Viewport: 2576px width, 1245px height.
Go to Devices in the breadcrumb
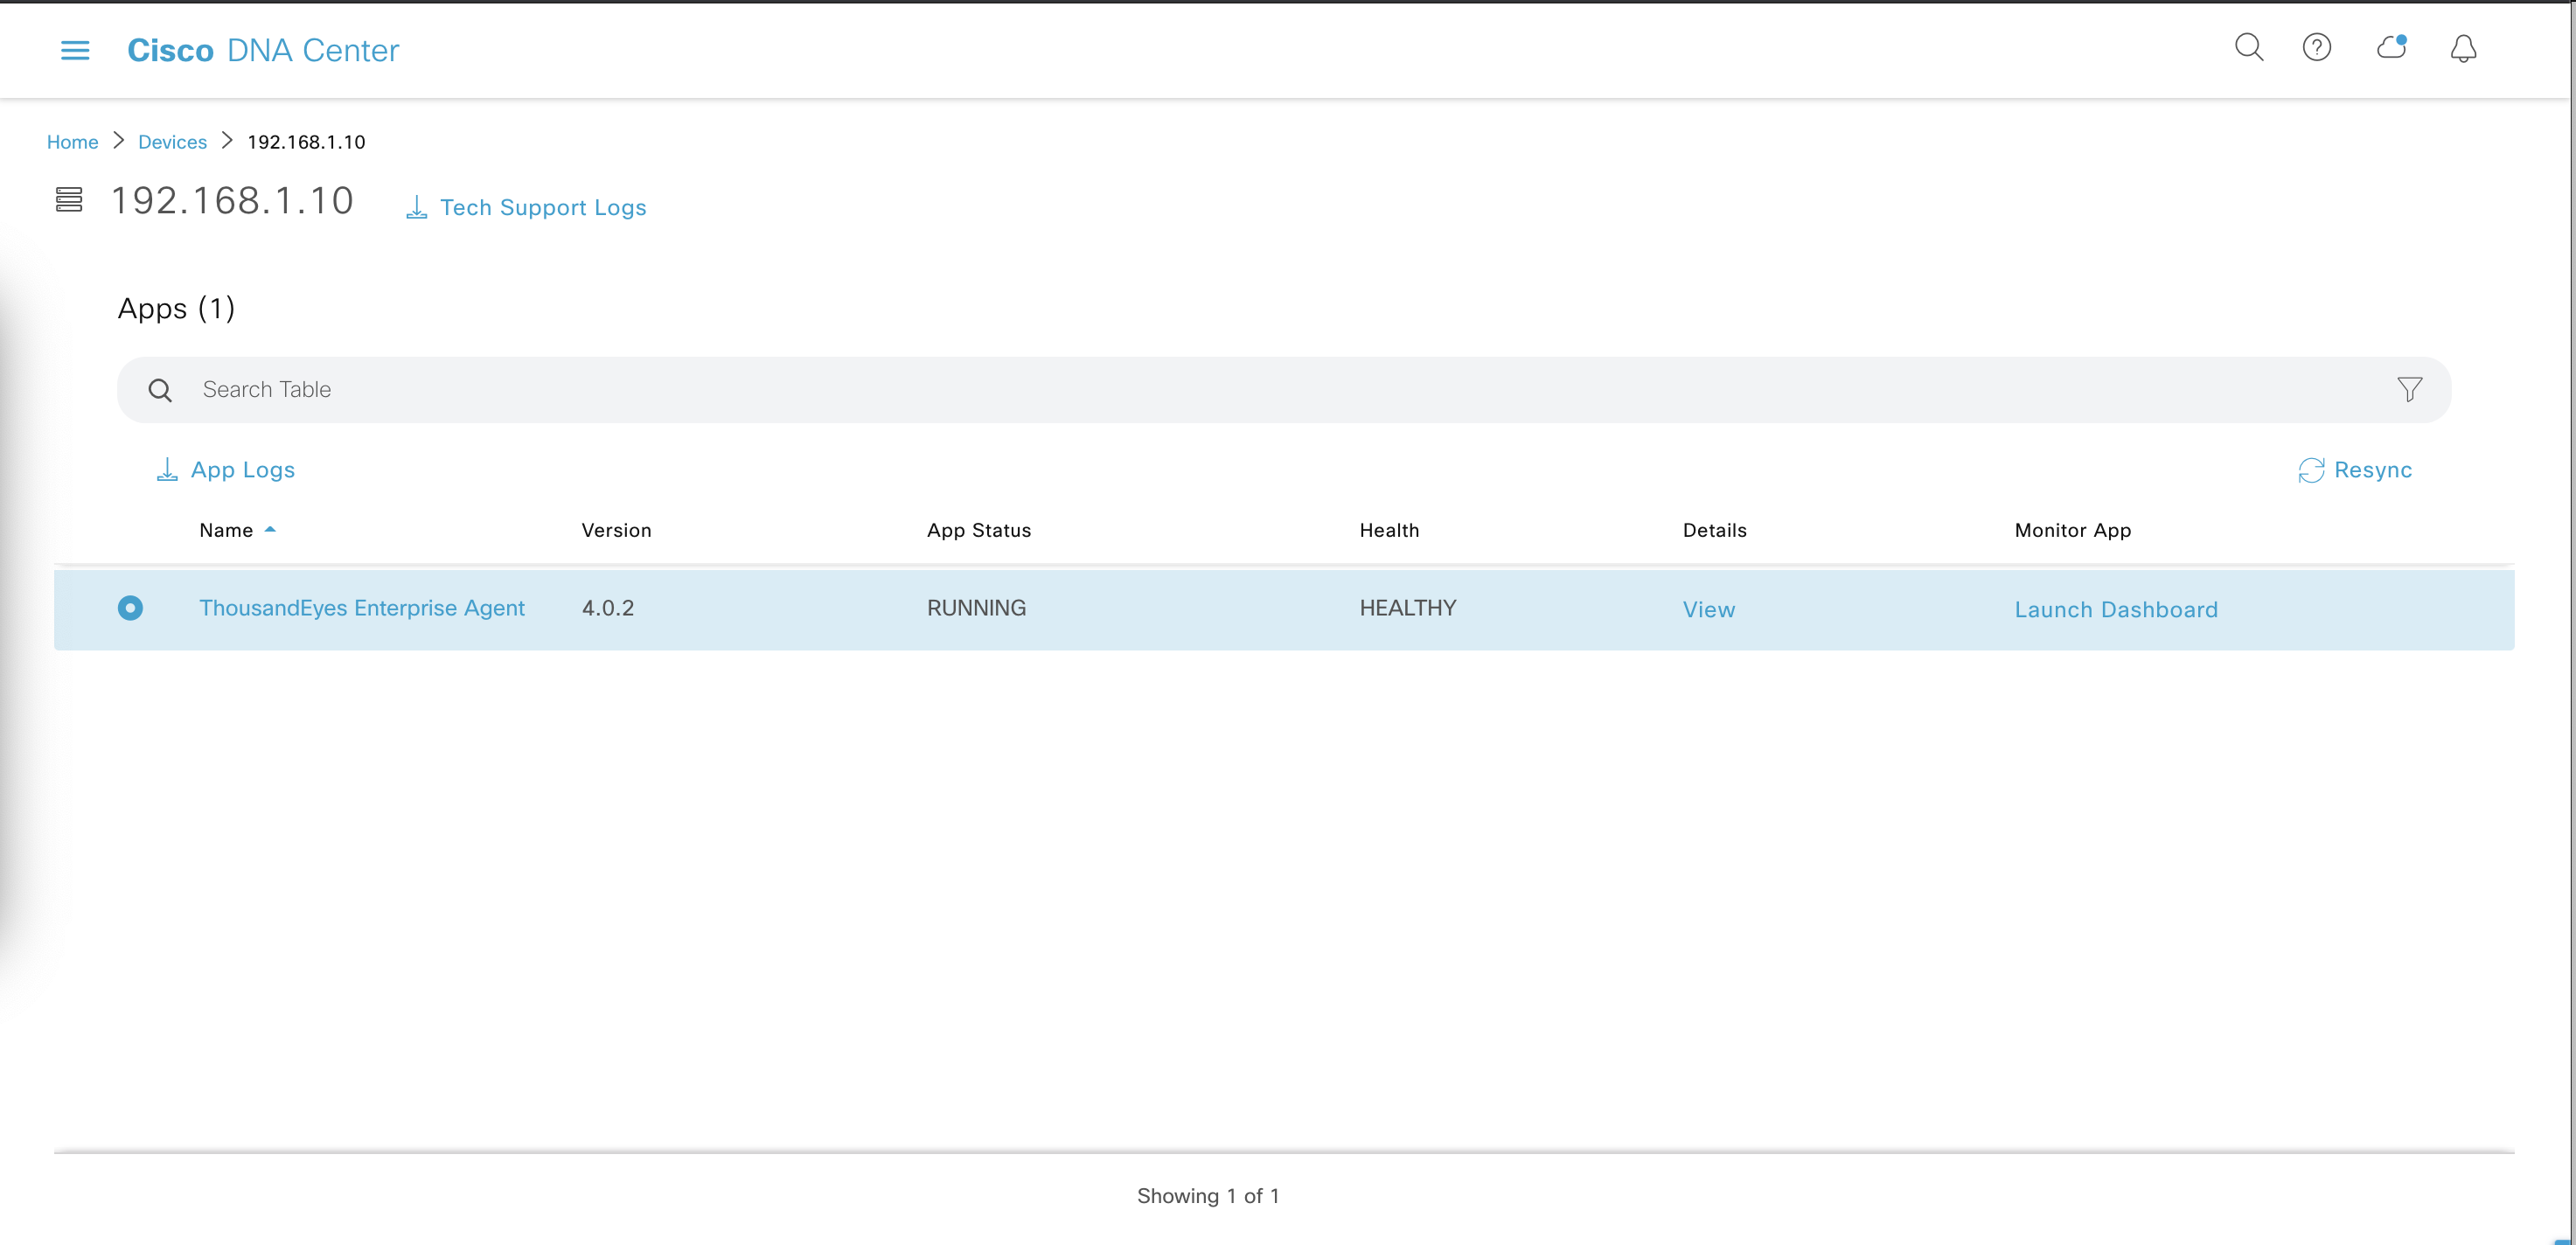tap(172, 142)
